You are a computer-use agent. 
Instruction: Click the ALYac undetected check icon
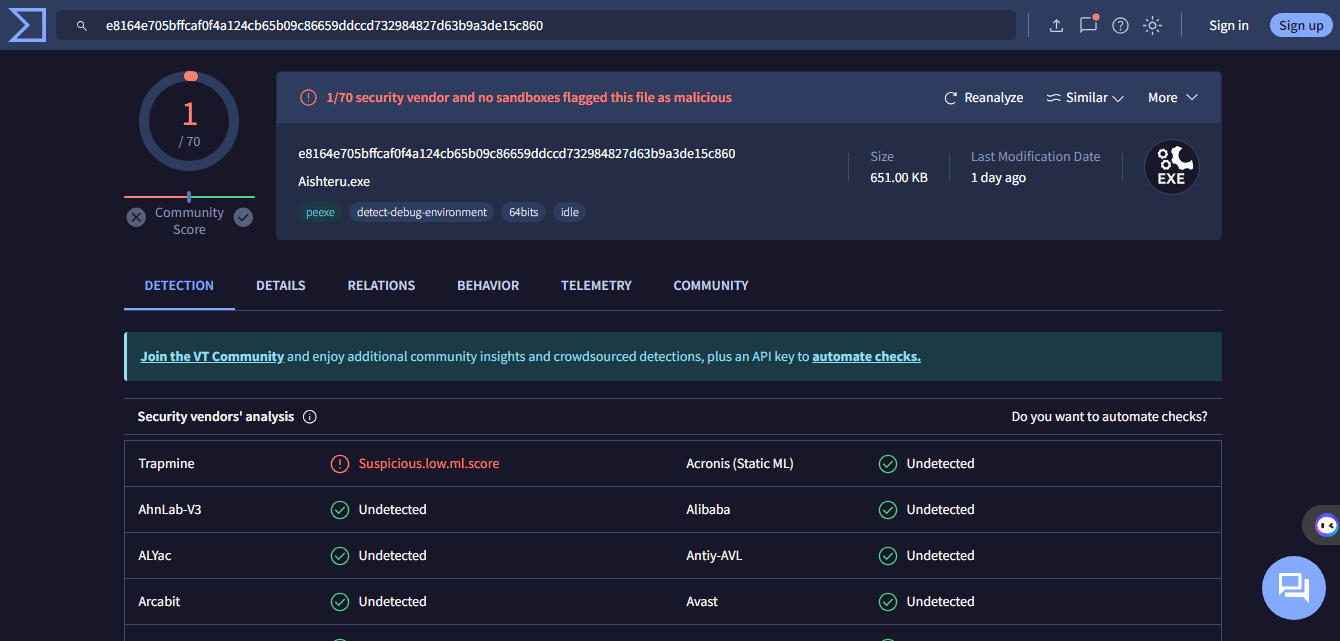click(x=340, y=556)
